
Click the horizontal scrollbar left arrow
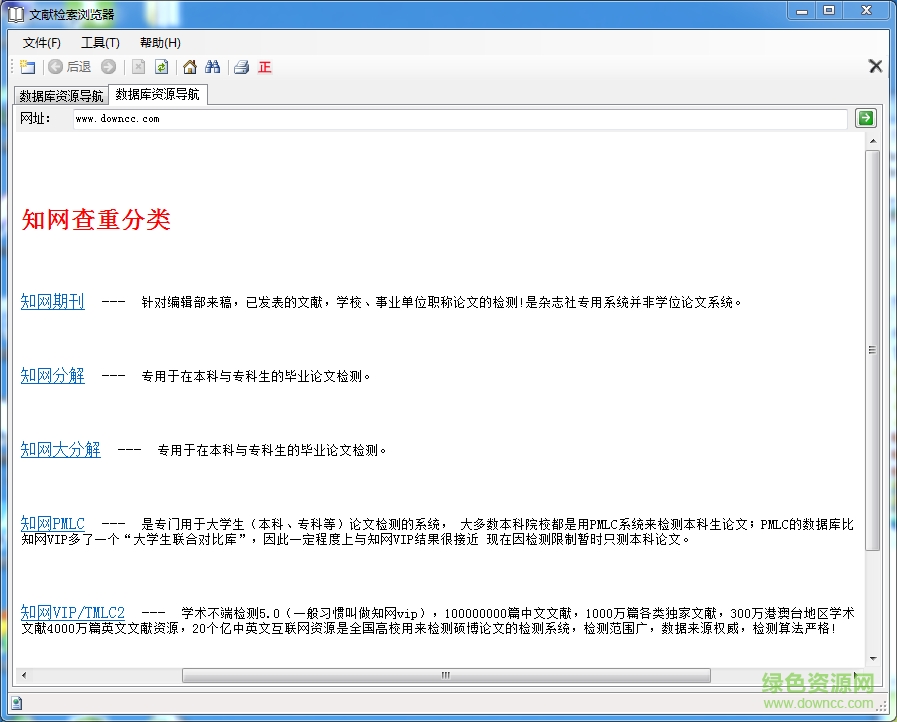tap(23, 675)
